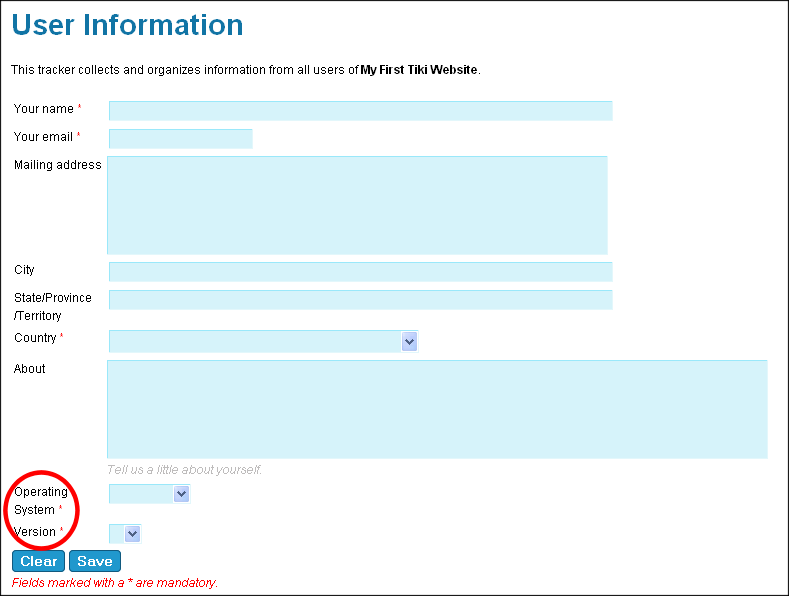The height and width of the screenshot is (596, 789).
Task: Click the 'Mailing address' label
Action: coord(58,165)
